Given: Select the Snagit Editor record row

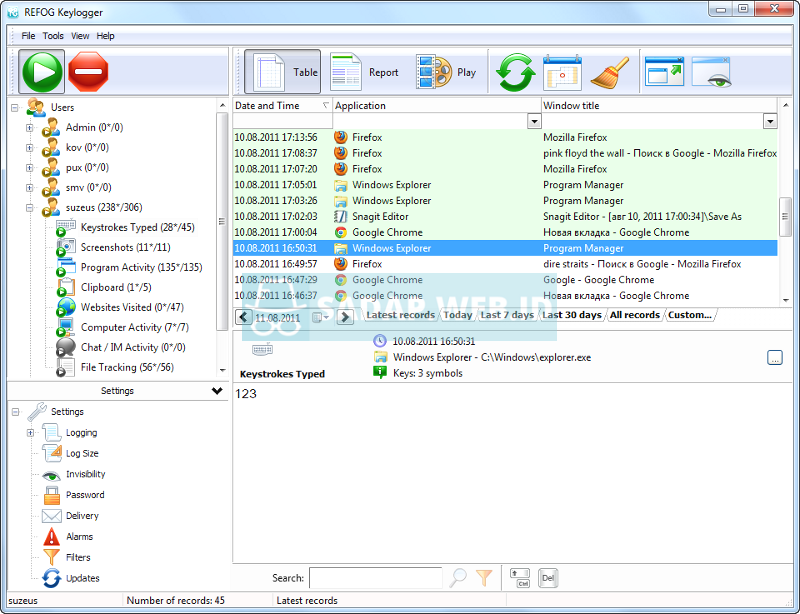Looking at the screenshot, I should click(505, 216).
